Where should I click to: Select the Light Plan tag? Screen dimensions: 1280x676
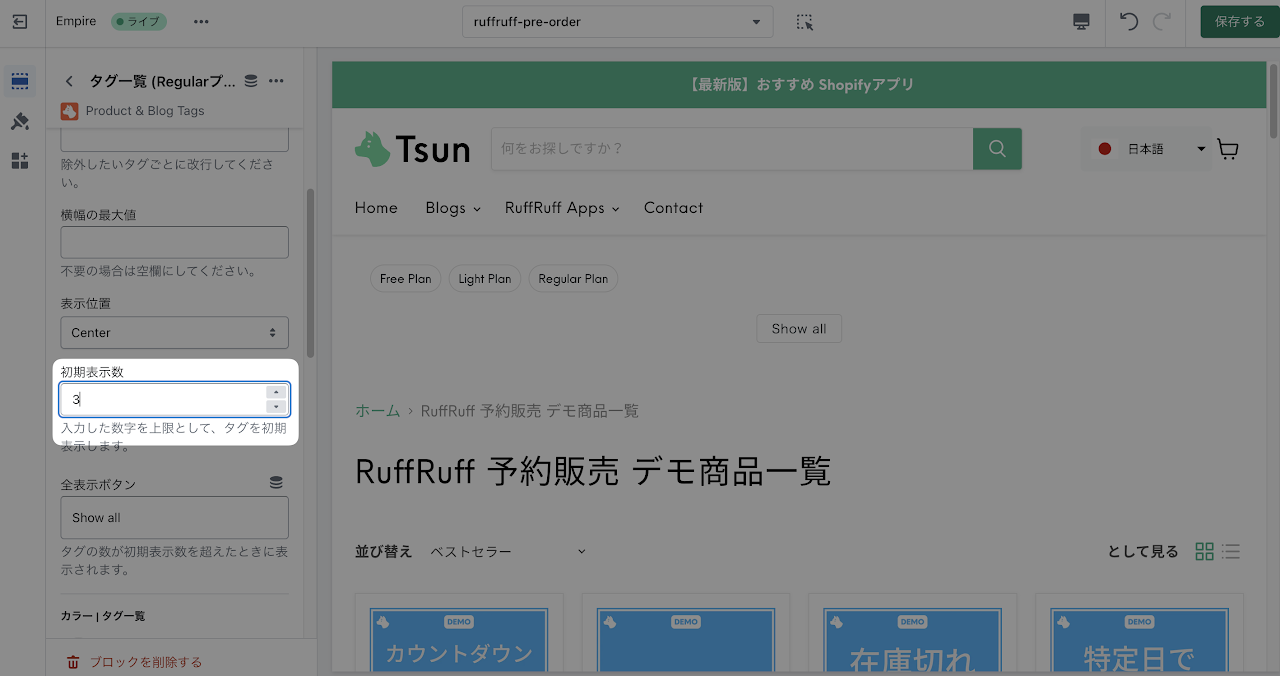click(x=484, y=279)
